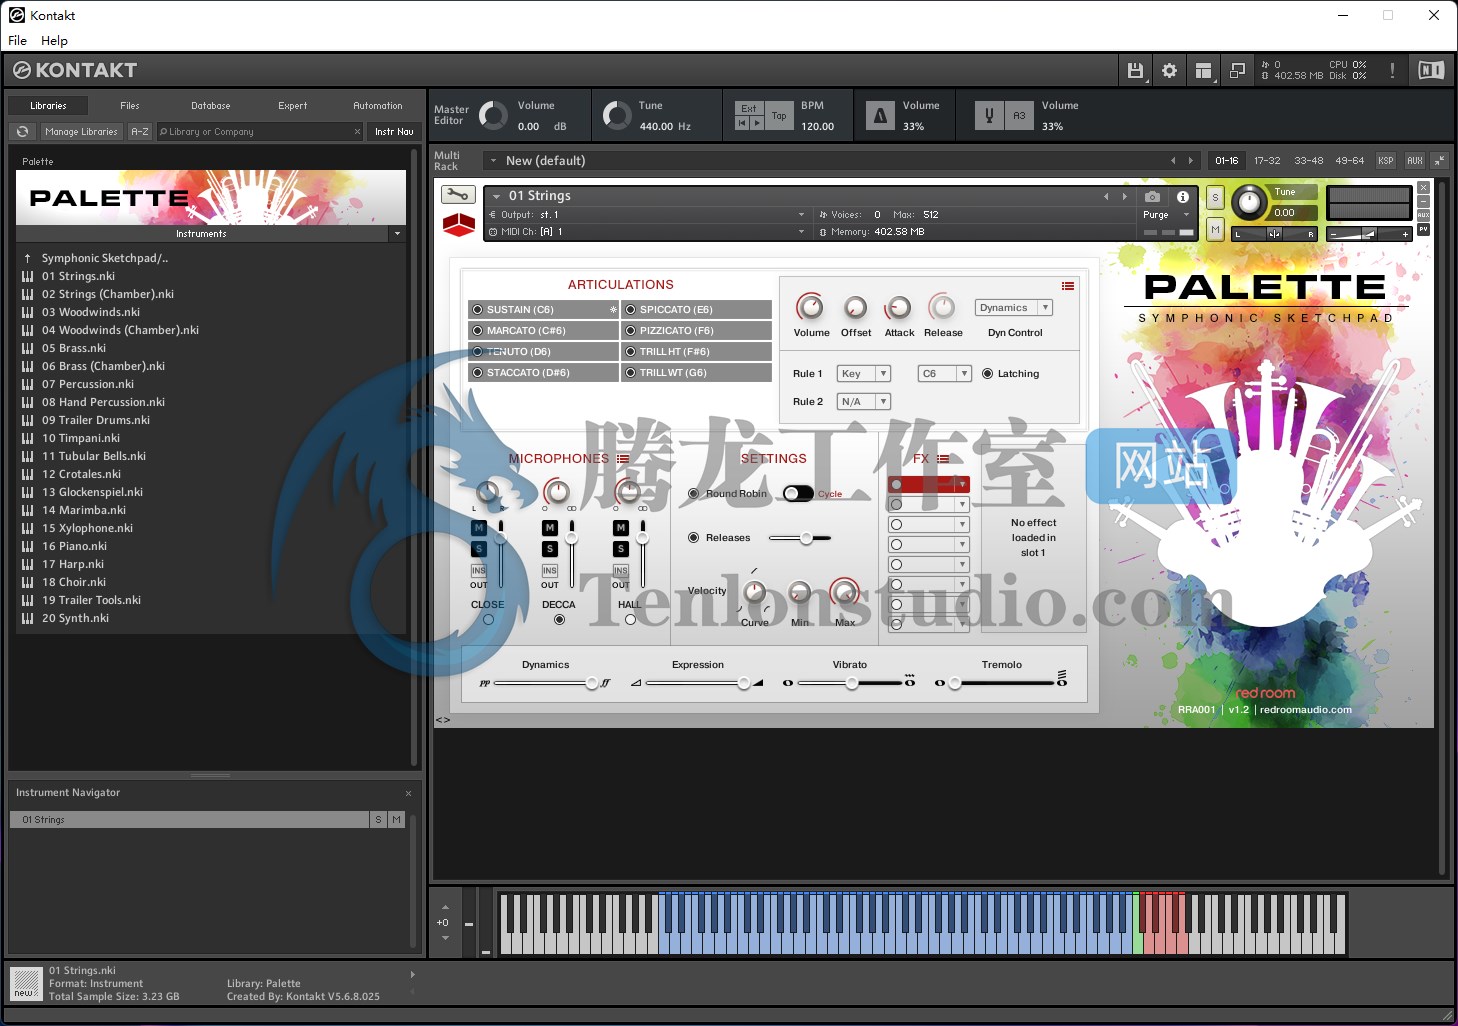Click the Manage Libraries button
1458x1026 pixels.
81,132
